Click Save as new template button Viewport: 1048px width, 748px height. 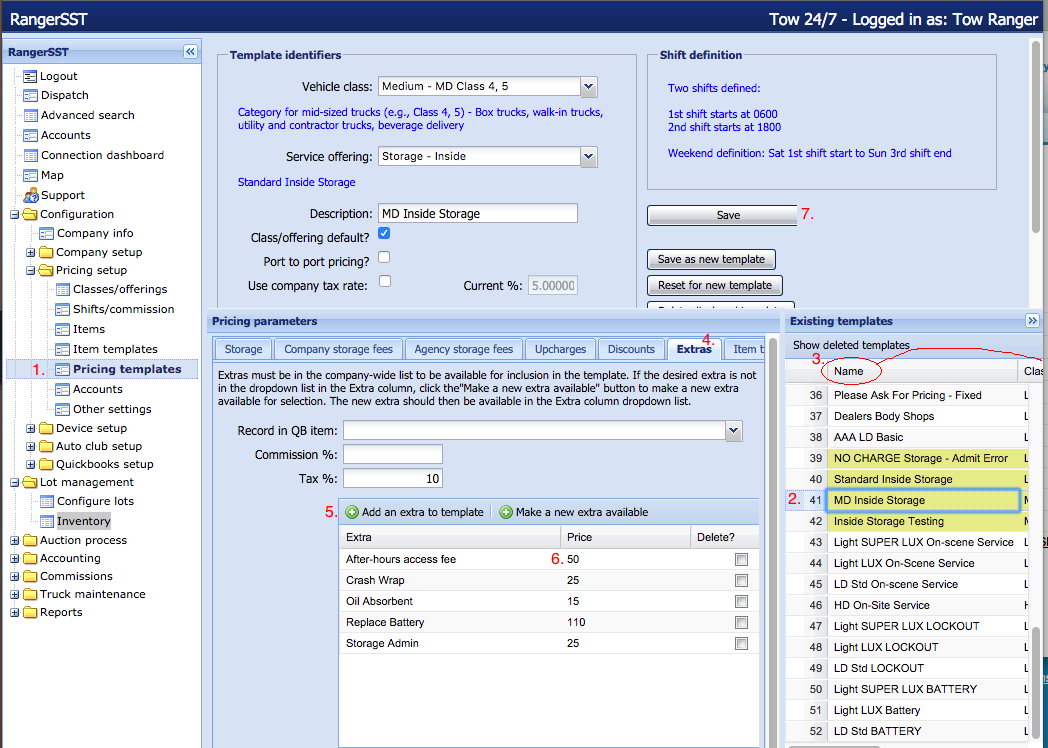711,259
